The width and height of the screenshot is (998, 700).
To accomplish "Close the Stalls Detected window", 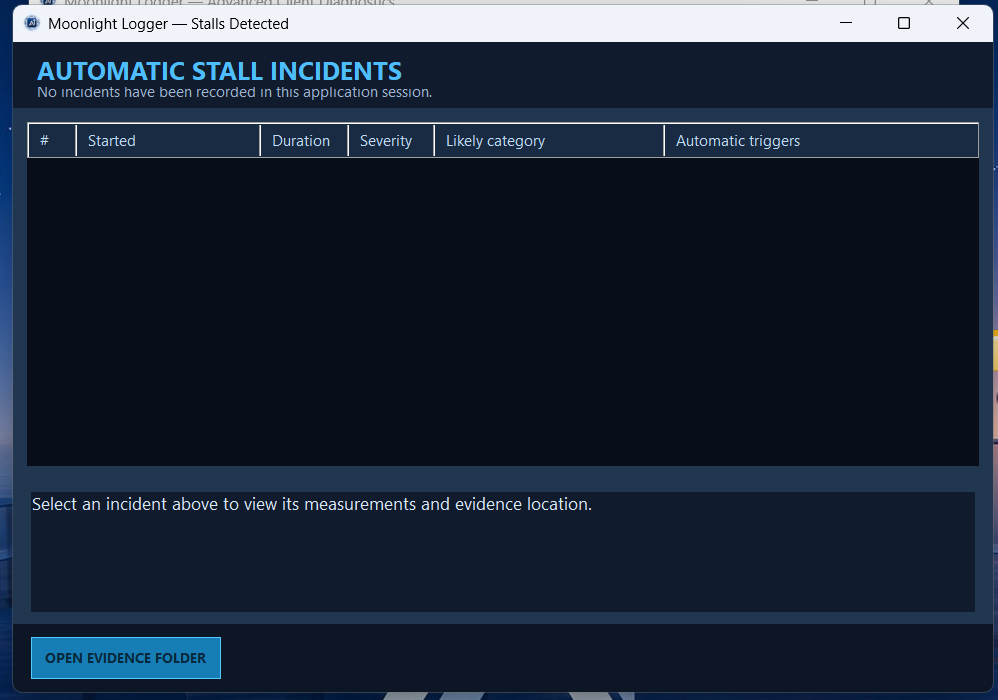I will [962, 23].
